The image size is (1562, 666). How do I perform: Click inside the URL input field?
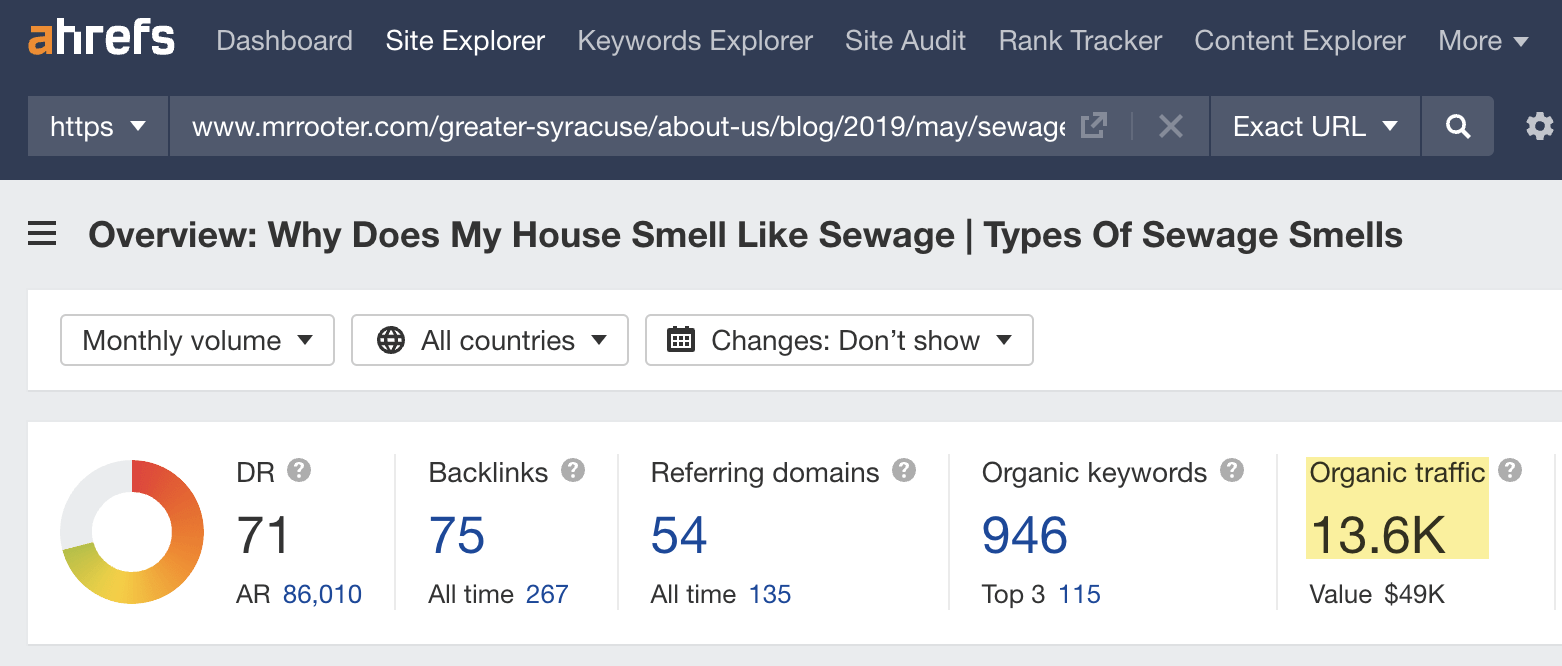600,126
